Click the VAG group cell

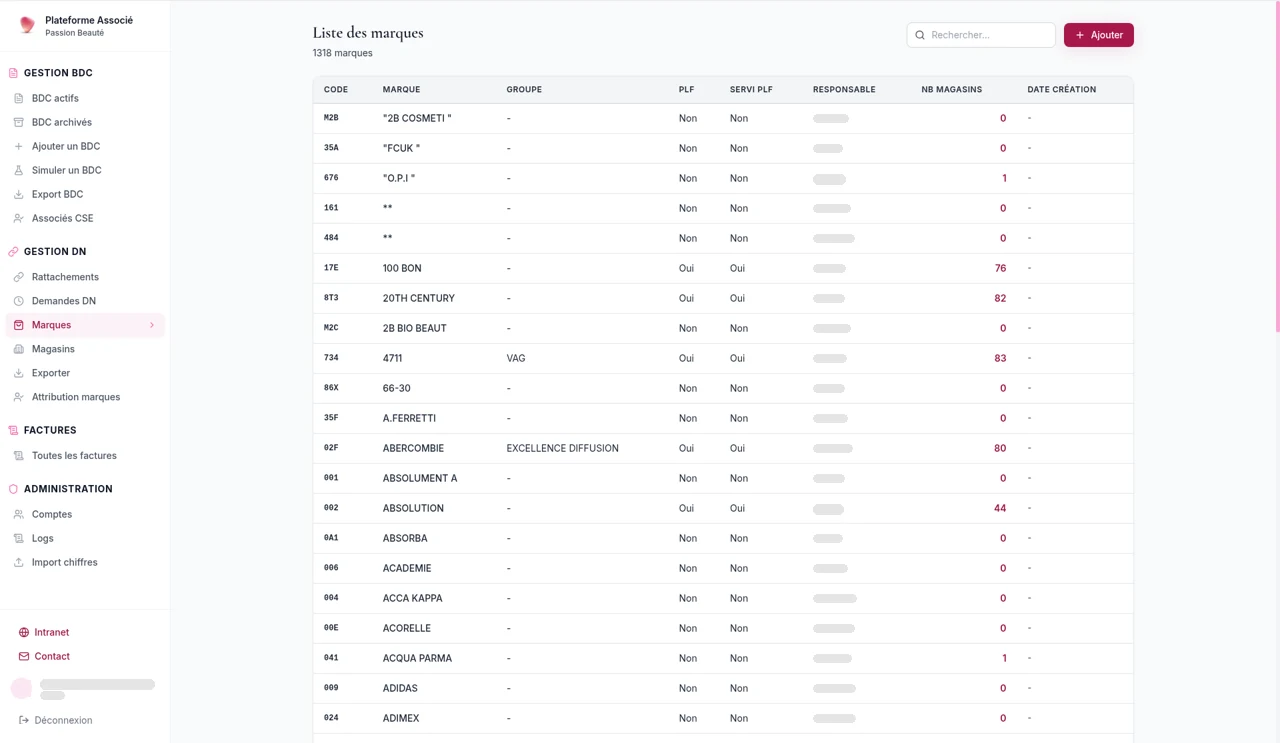515,358
